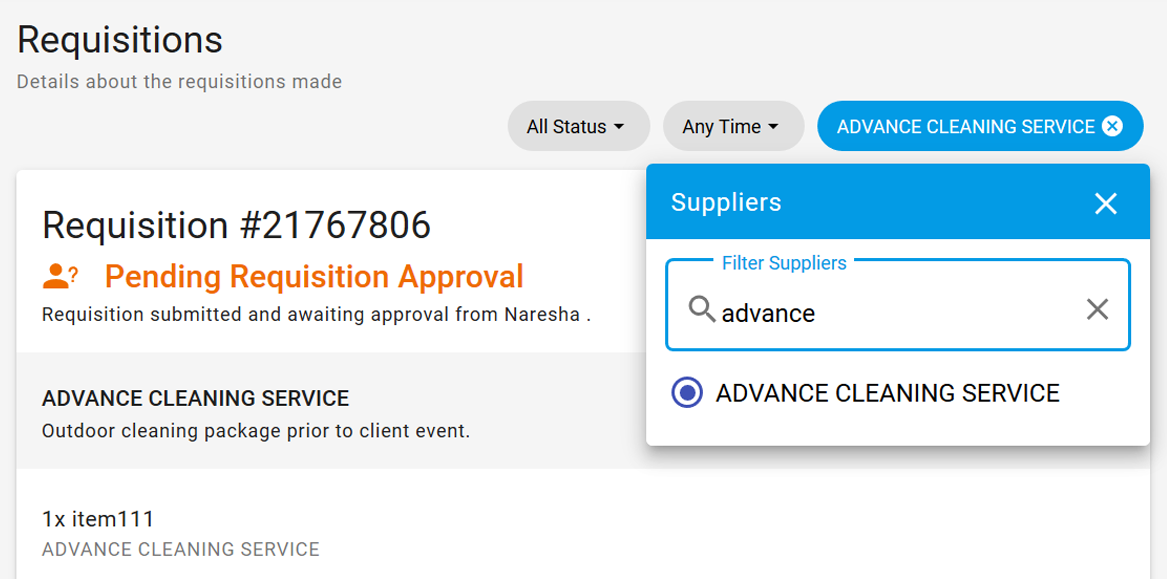Remove the ADVANCE CLEANING SERVICE filter chip
Viewport: 1167px width, 579px height.
[1111, 126]
